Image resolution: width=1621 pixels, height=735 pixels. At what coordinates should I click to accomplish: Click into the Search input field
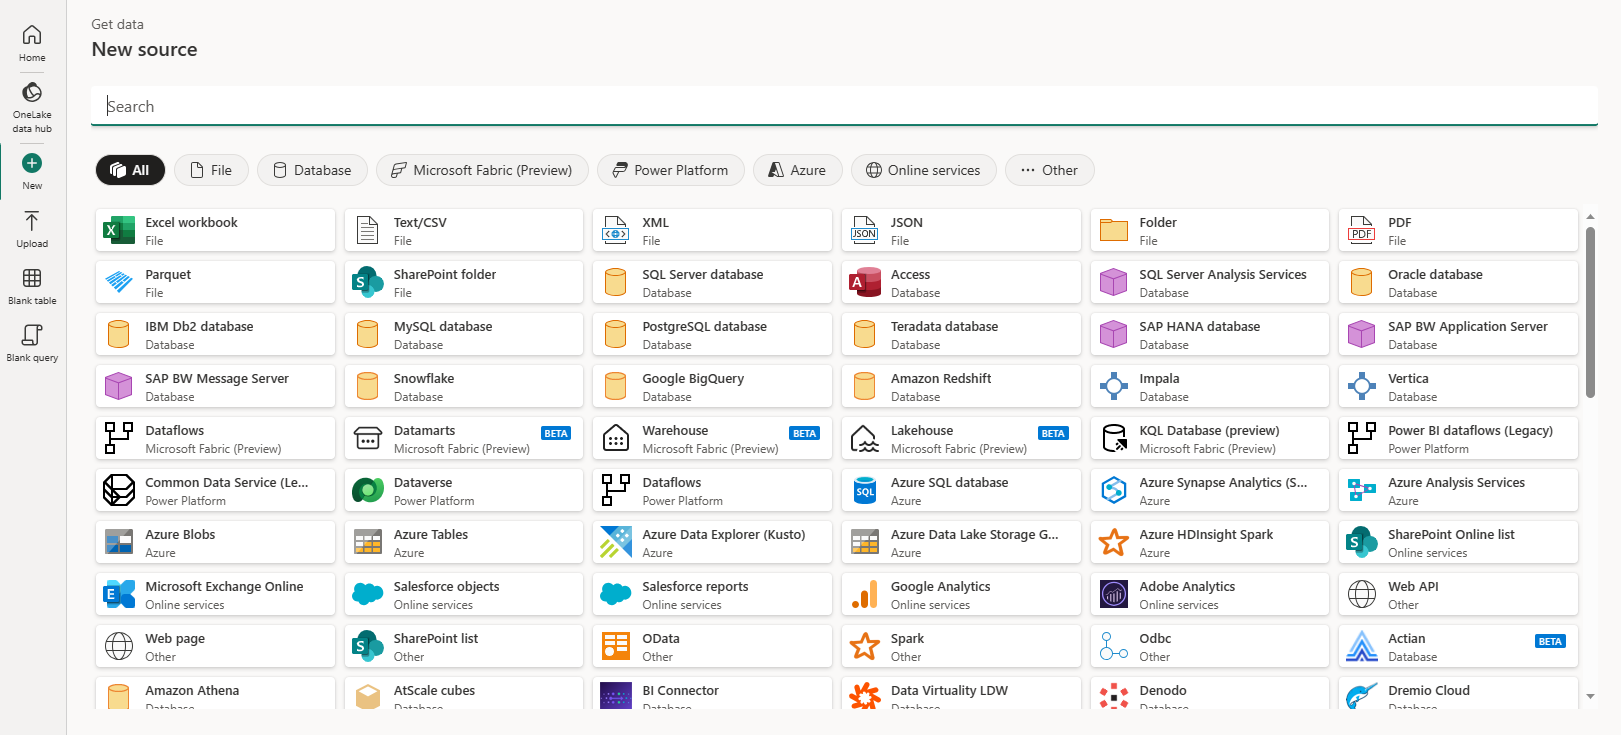tap(843, 106)
